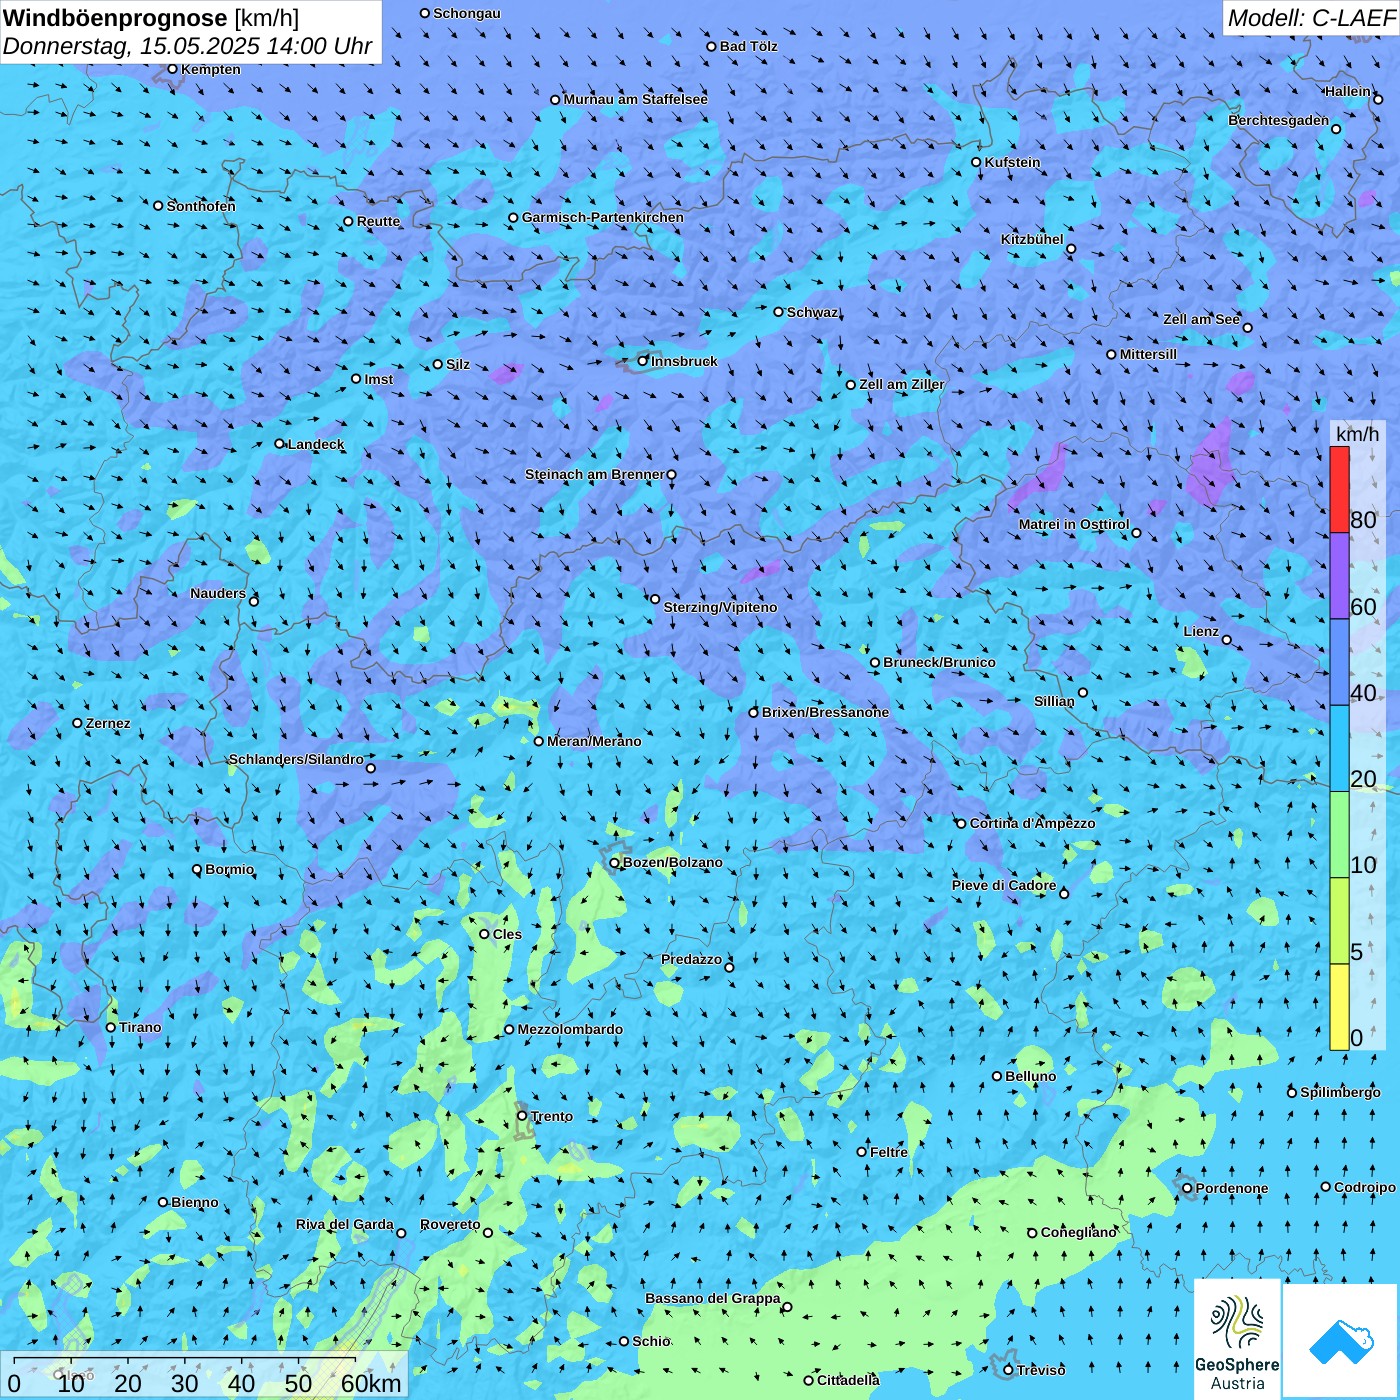
Task: Select the 'Brixen/Bressanone' label
Action: pos(825,713)
